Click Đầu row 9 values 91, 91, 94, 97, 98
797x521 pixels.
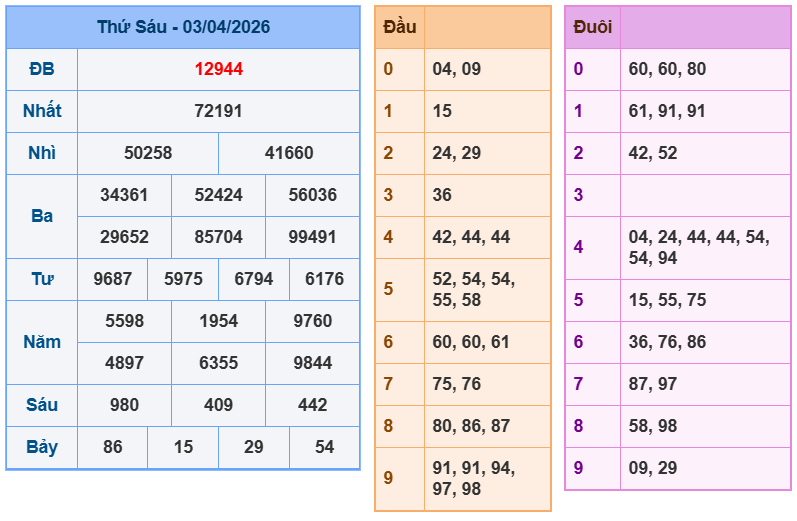click(474, 479)
